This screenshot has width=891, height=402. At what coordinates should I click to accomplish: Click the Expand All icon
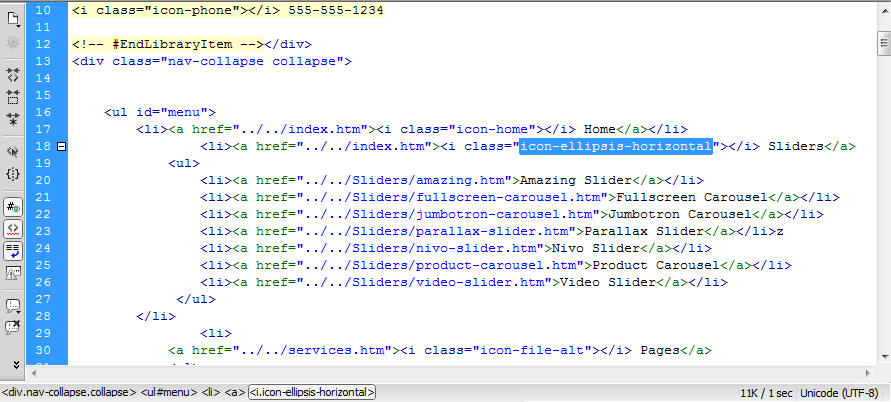[x=13, y=119]
